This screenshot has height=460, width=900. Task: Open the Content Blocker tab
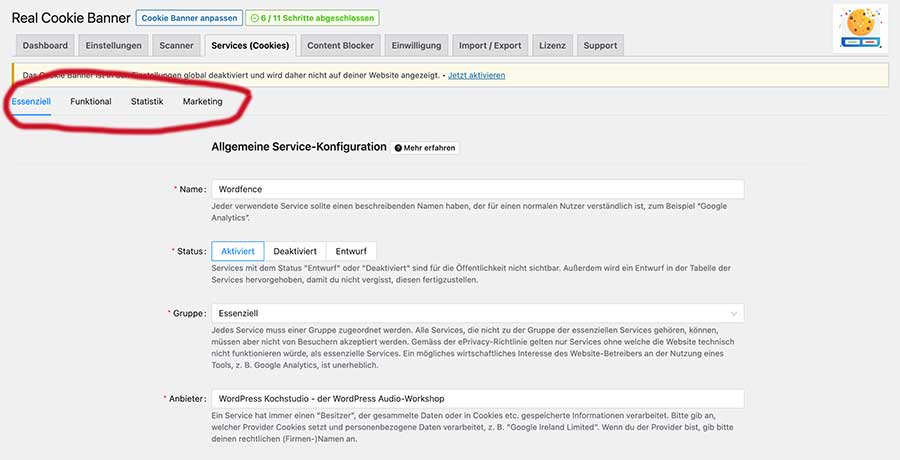pos(341,45)
